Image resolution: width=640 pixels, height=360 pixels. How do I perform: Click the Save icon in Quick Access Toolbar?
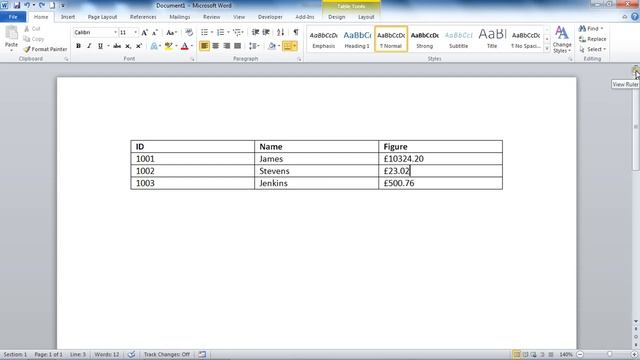click(x=17, y=5)
